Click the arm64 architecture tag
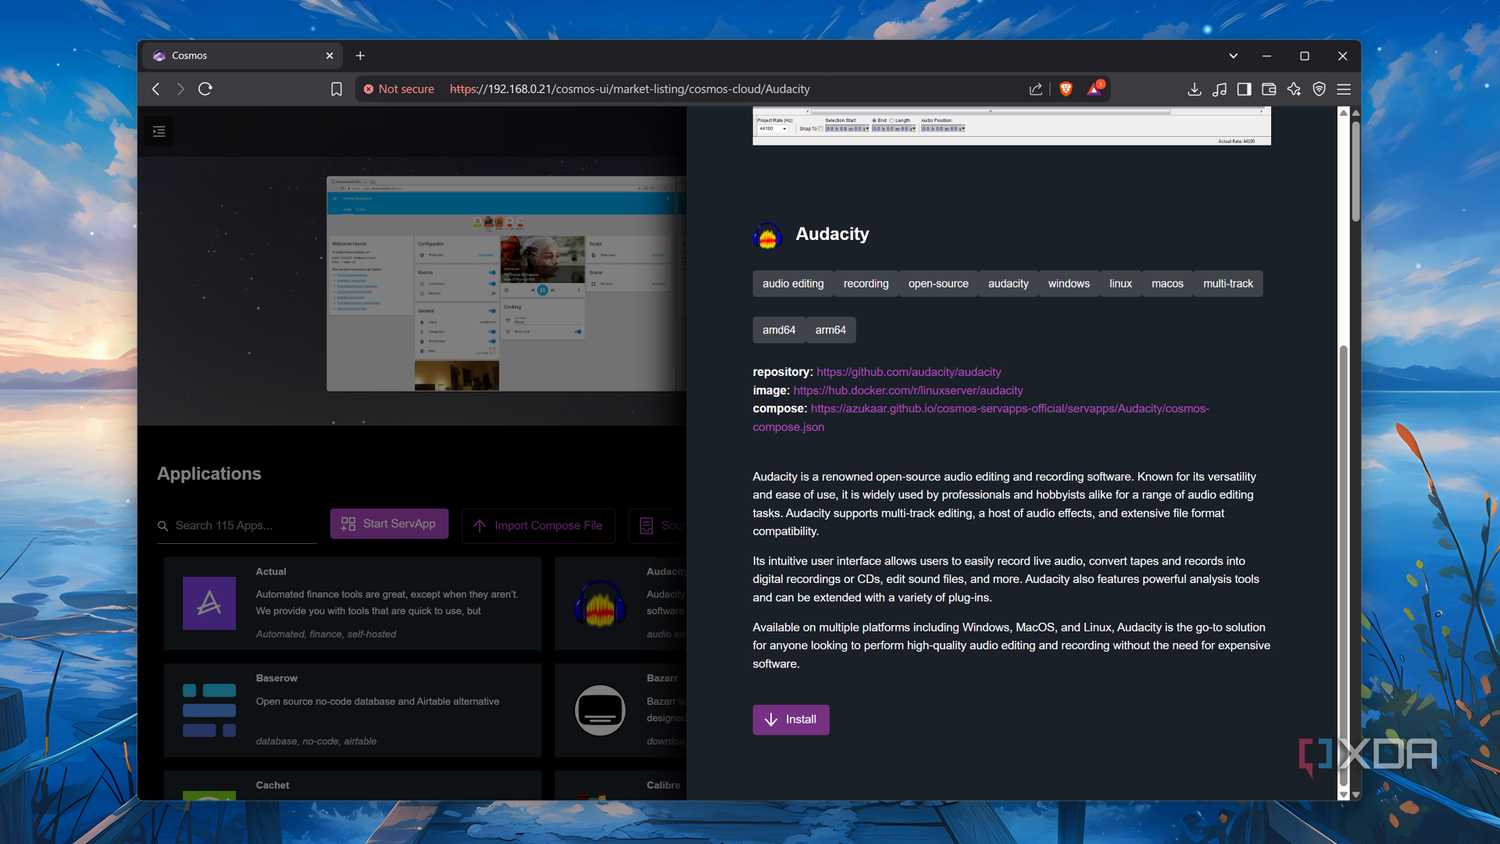This screenshot has width=1500, height=844. pyautogui.click(x=830, y=330)
